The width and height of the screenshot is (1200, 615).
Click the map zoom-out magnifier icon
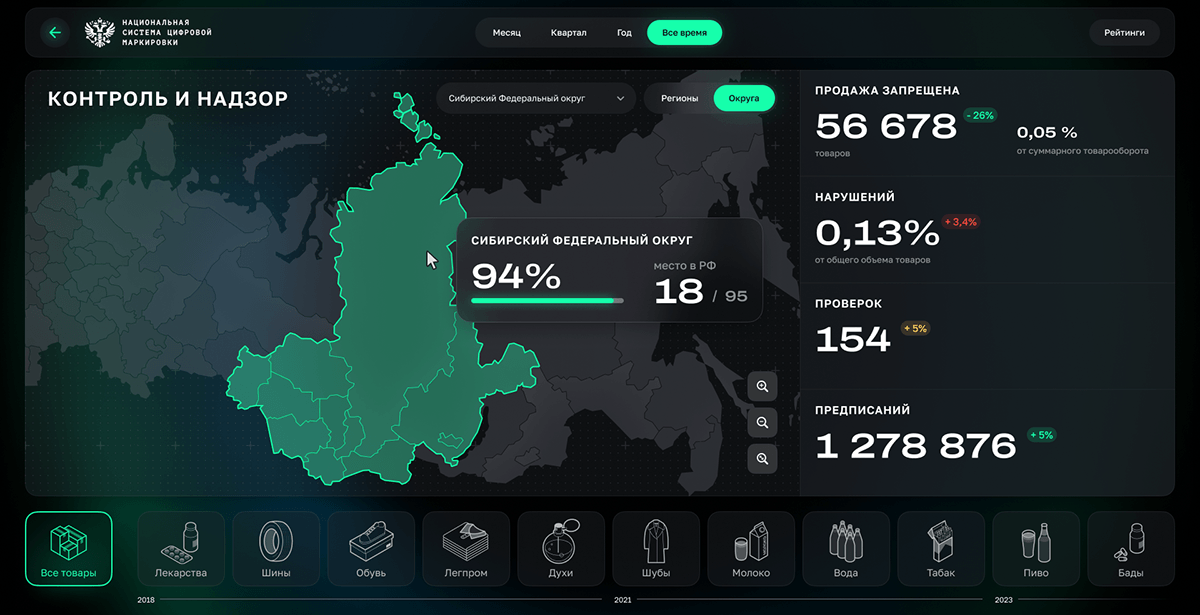(x=762, y=422)
